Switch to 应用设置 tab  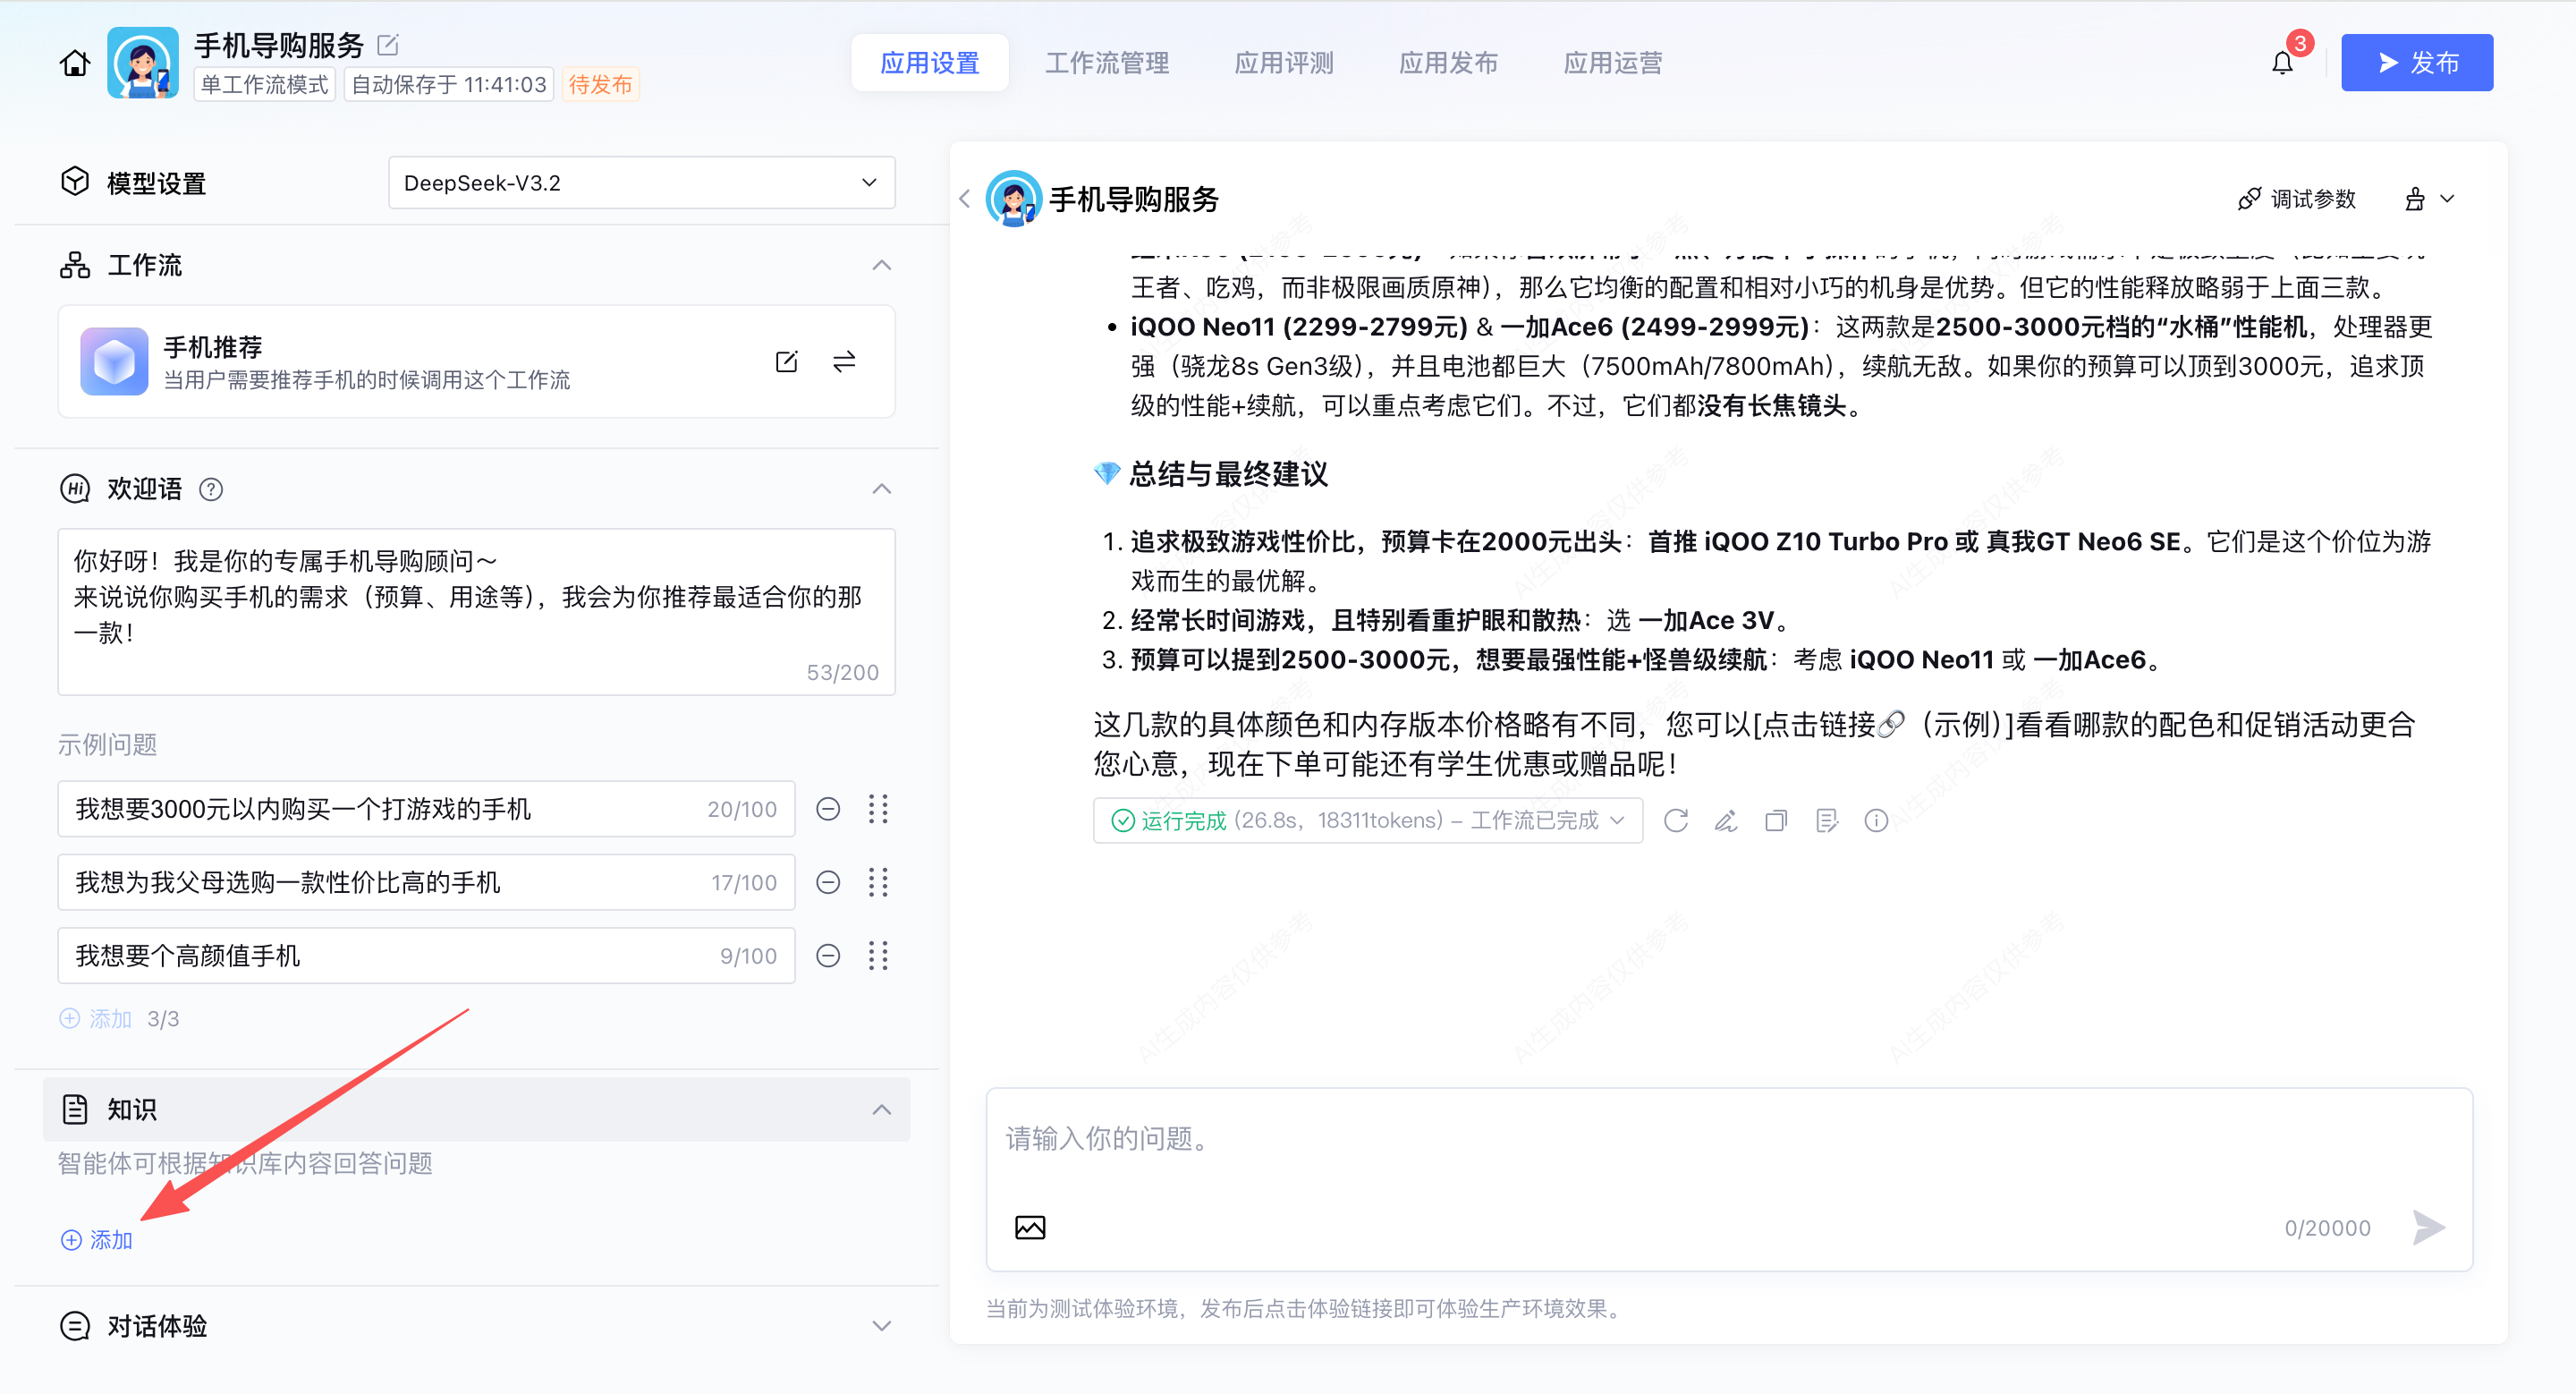929,62
